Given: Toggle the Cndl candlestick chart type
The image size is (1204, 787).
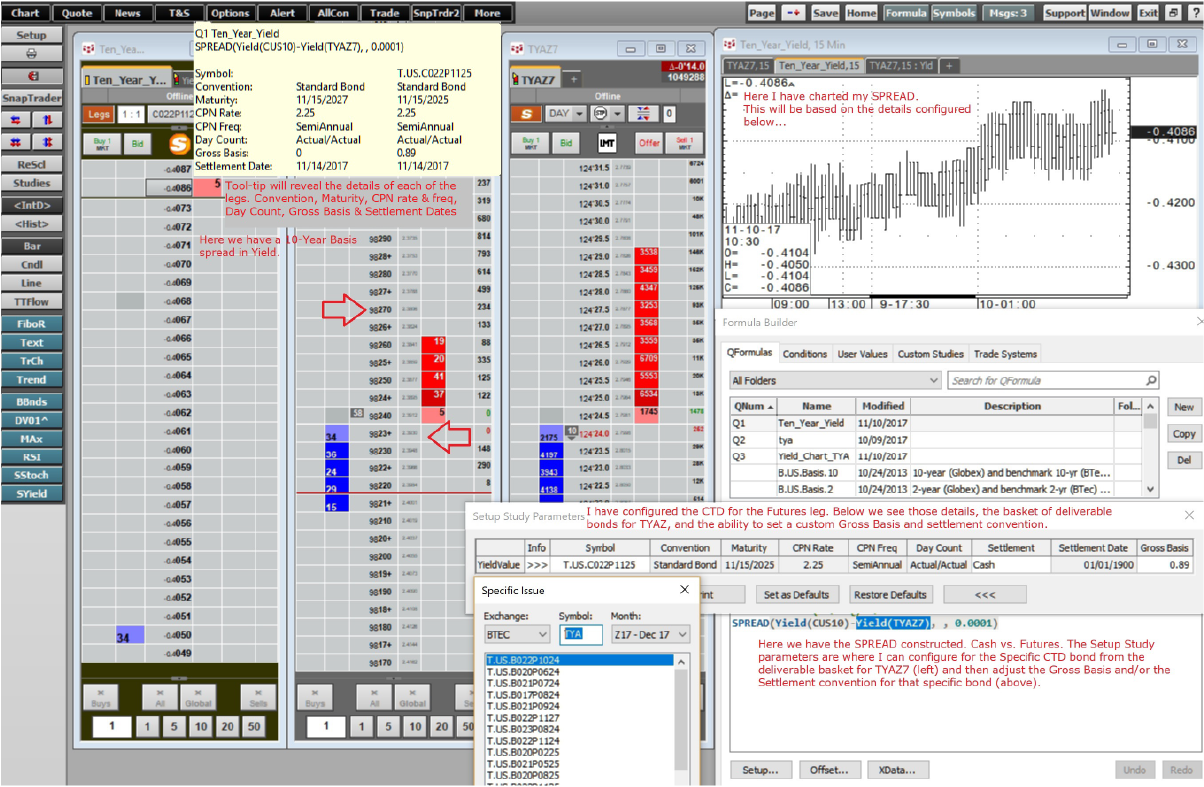Looking at the screenshot, I should (31, 265).
